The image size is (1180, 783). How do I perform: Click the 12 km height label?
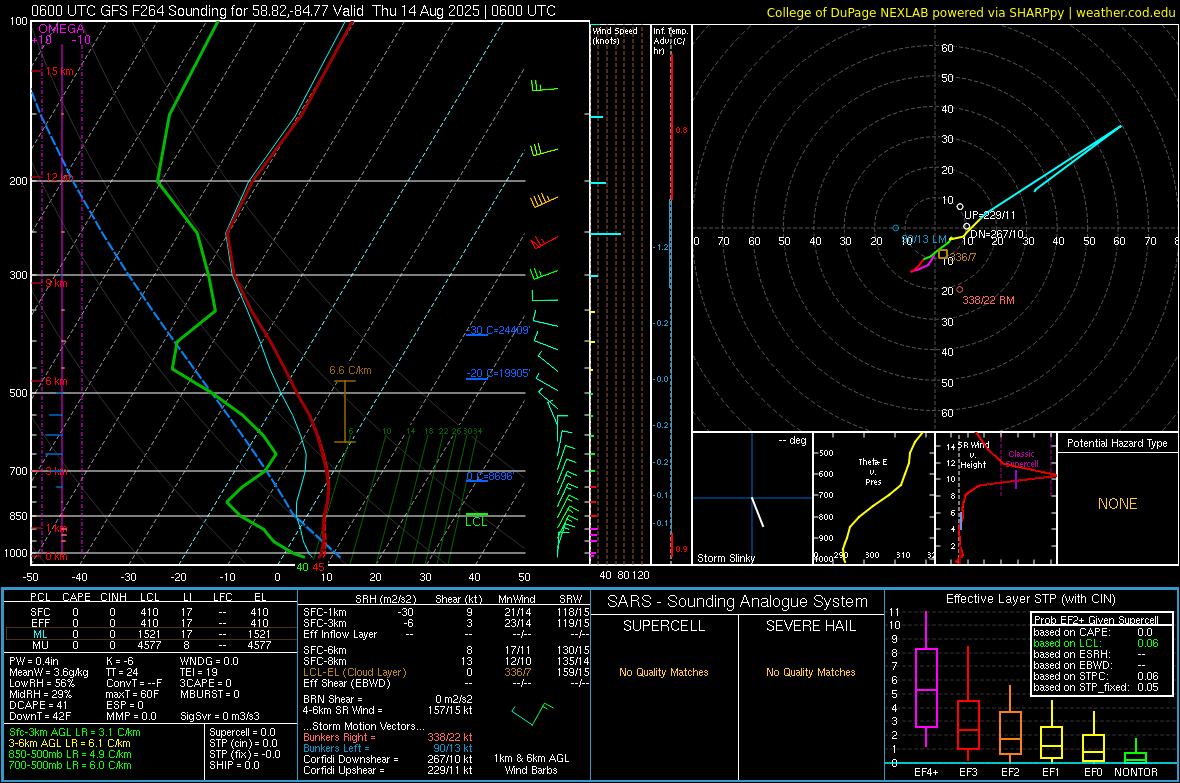[x=59, y=177]
